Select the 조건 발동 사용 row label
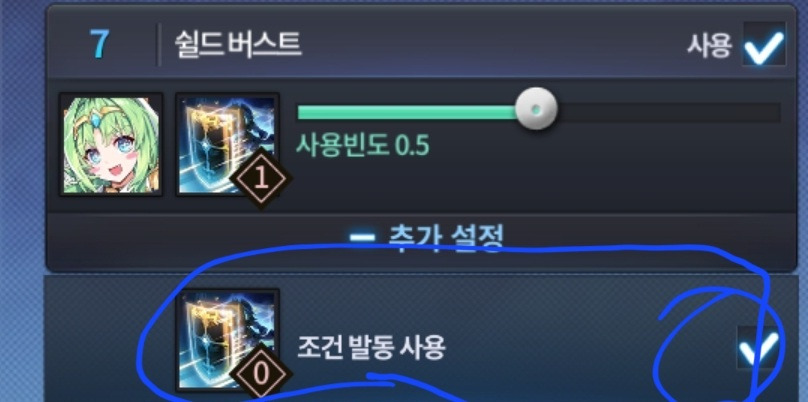 coord(372,347)
